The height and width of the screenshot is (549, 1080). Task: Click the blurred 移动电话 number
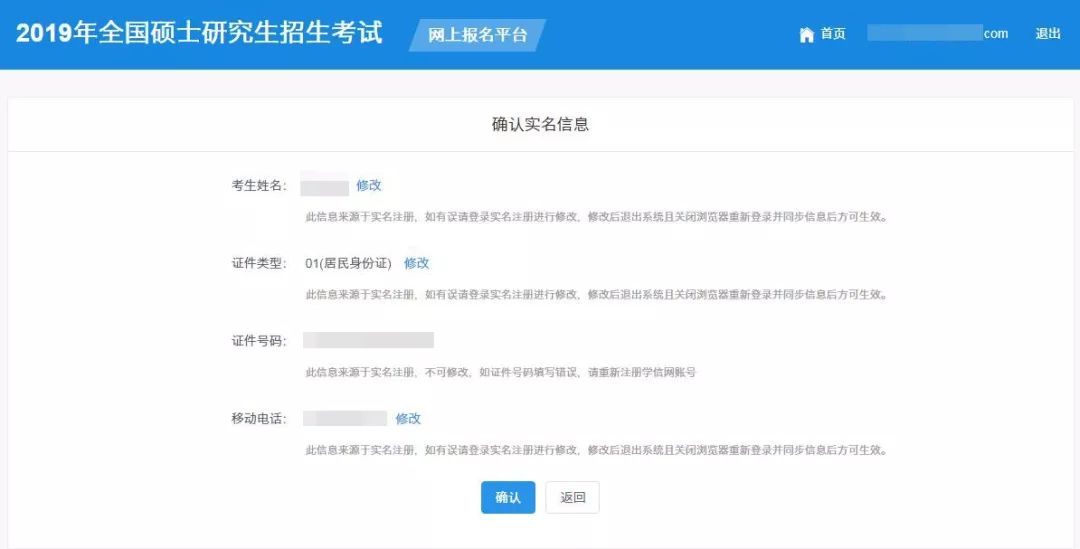[345, 418]
